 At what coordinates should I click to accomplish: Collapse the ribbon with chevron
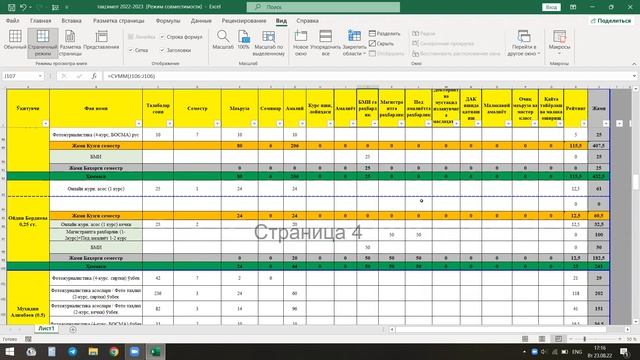click(634, 64)
